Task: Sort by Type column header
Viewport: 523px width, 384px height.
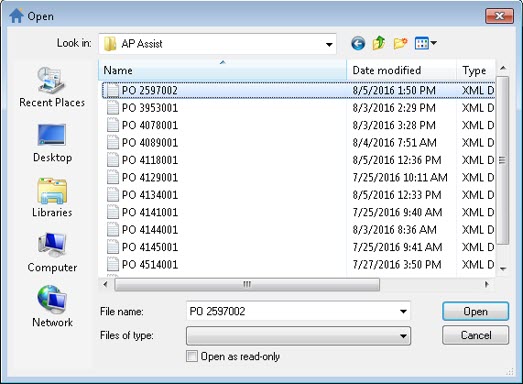Action: [476, 70]
